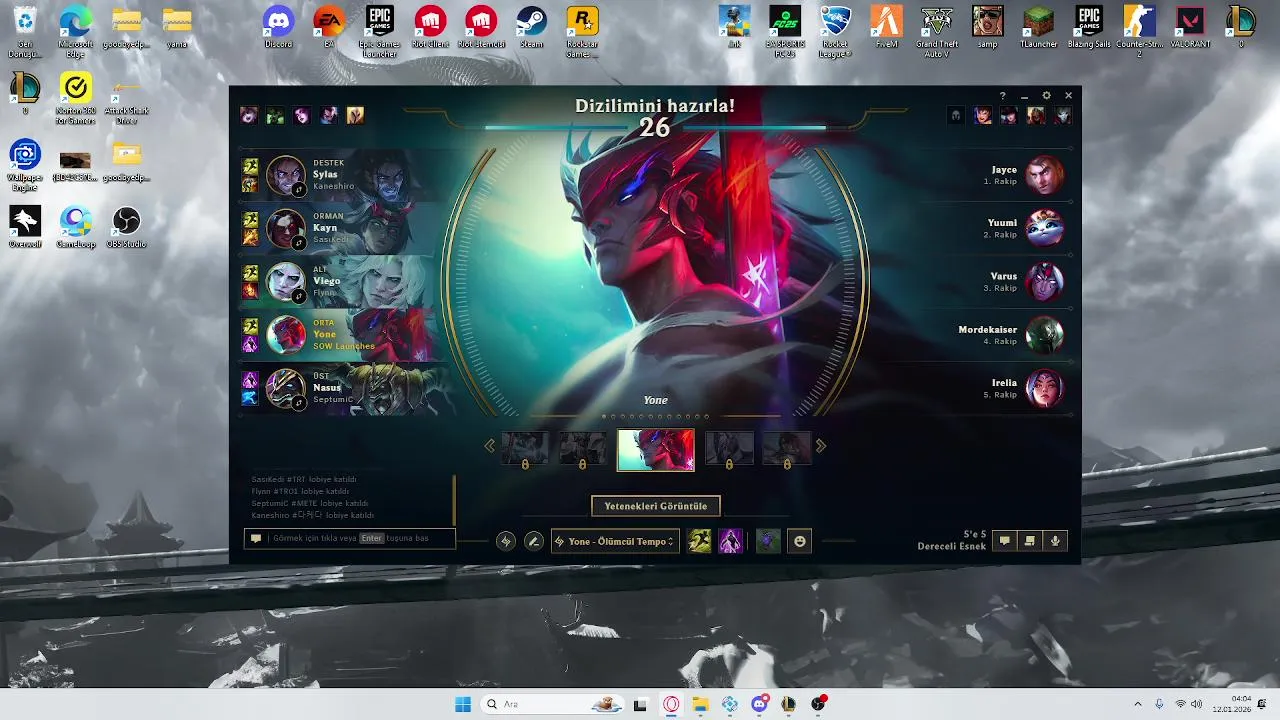Open the ward skin selector icon
This screenshot has height=720, width=1280.
pos(768,541)
